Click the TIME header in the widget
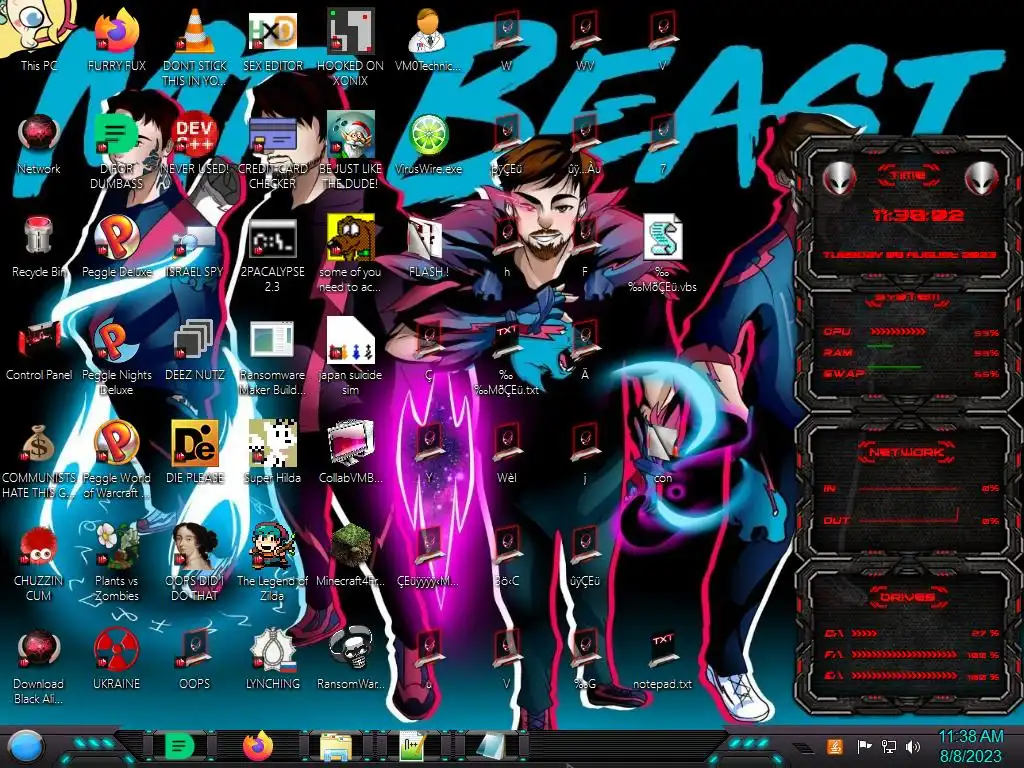Screen dimensions: 1024x768 coord(908,175)
